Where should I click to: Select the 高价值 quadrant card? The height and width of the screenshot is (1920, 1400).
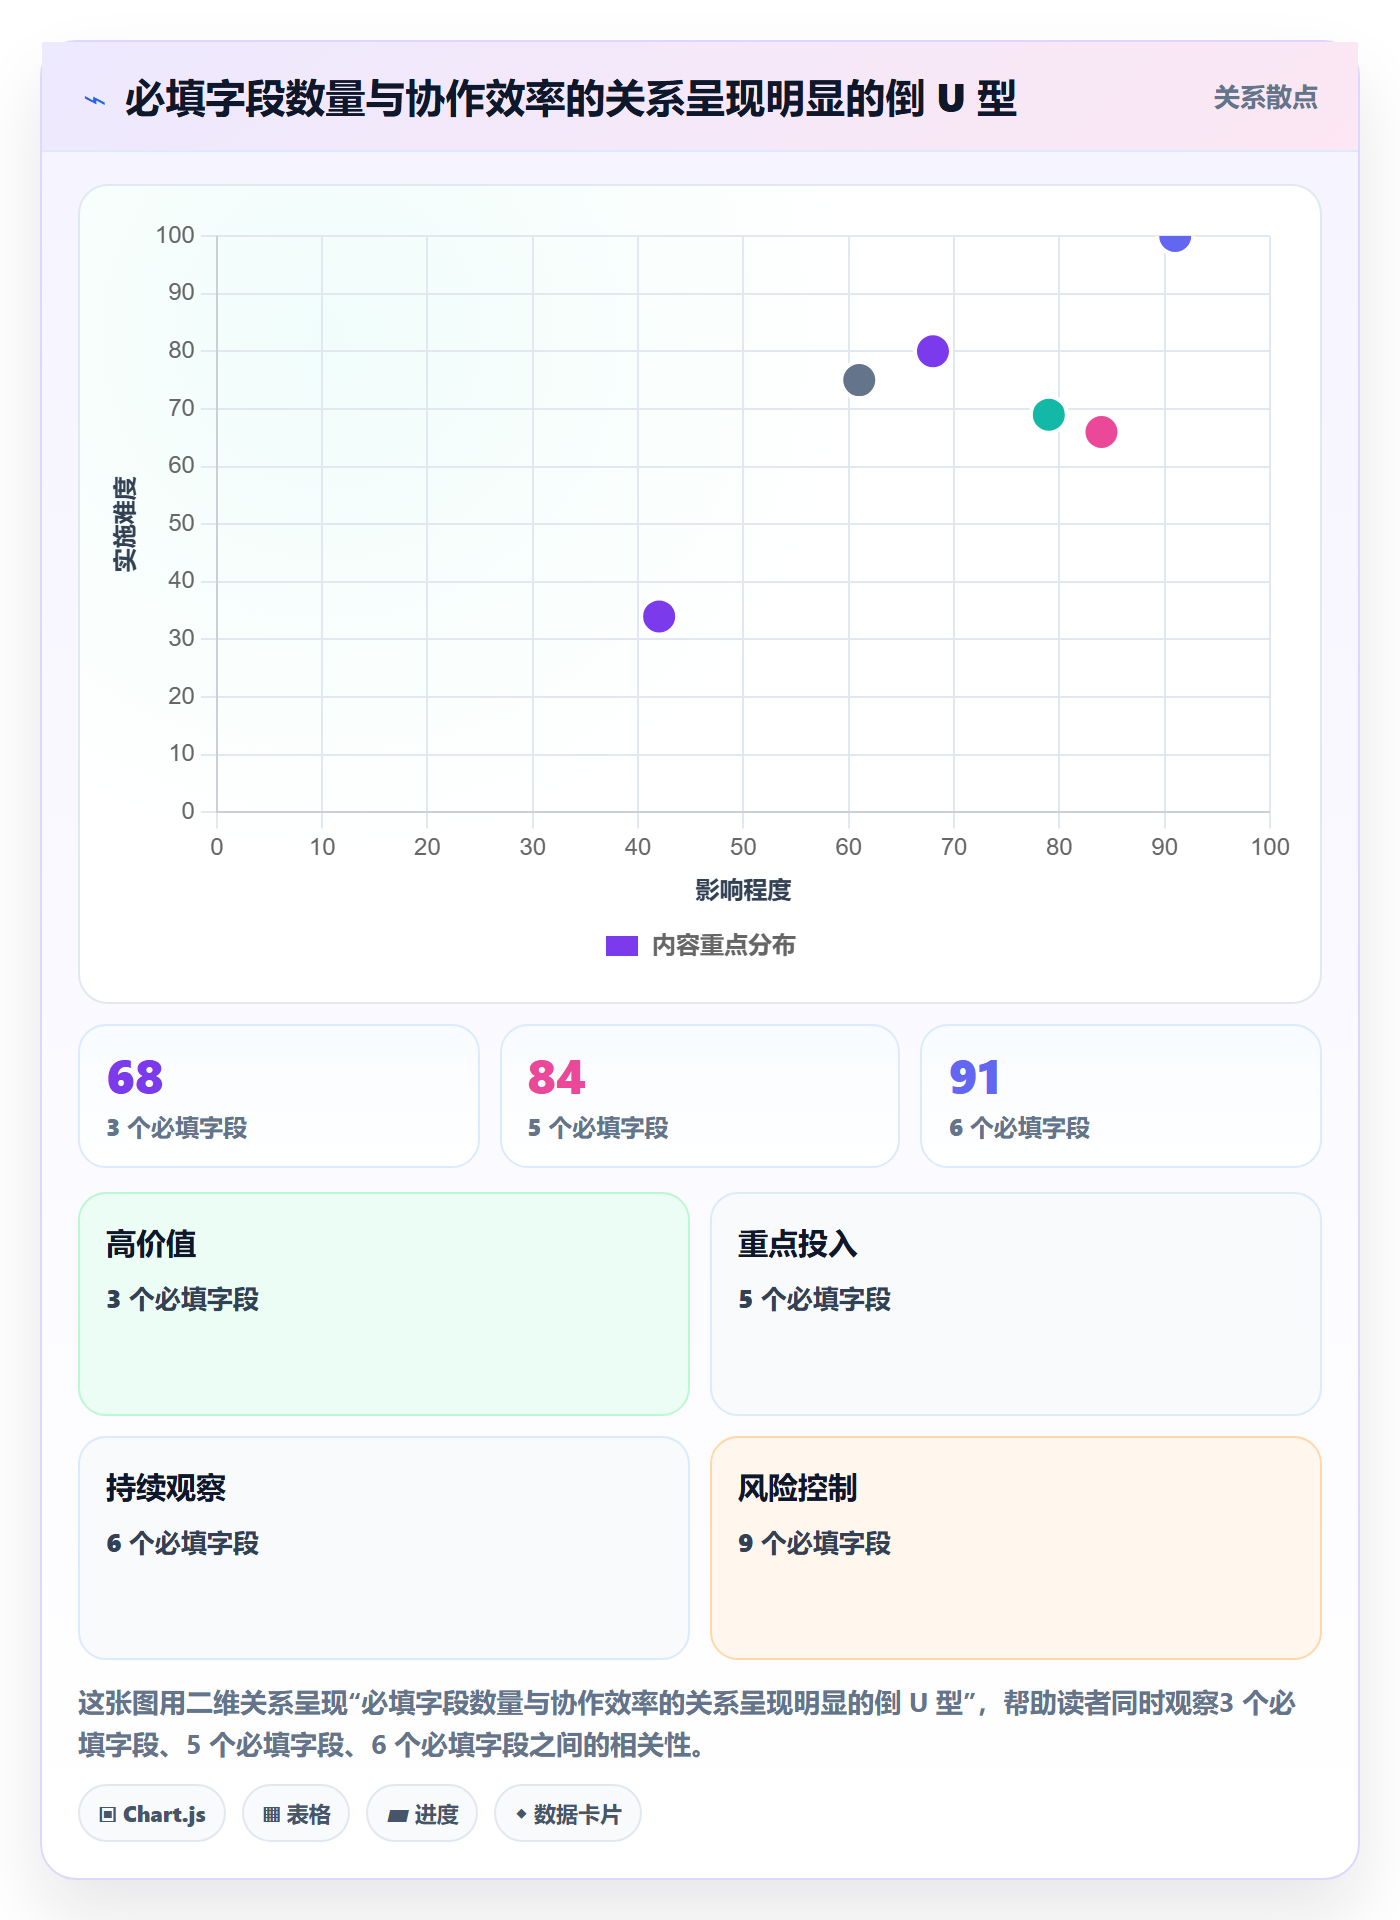[384, 1304]
